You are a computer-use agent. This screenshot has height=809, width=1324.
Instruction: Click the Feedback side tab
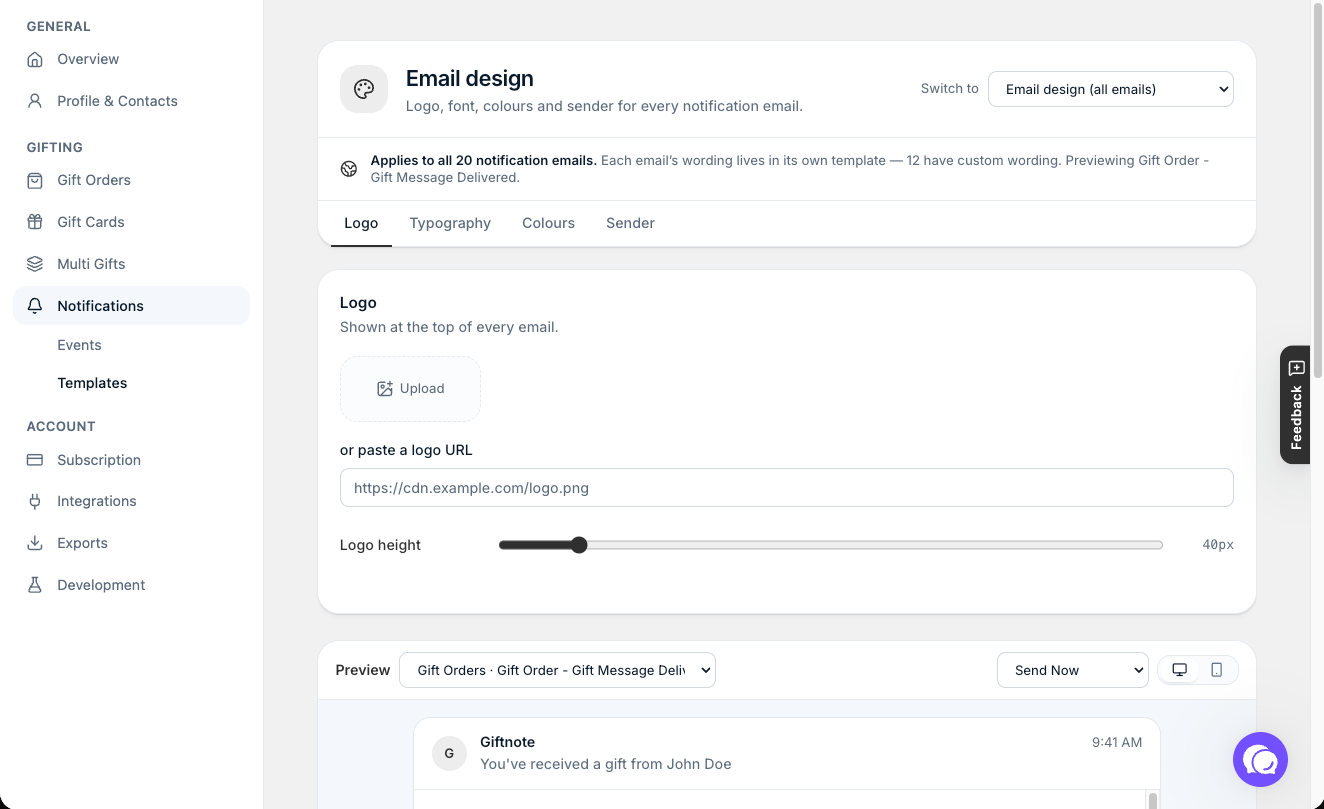[x=1295, y=404]
